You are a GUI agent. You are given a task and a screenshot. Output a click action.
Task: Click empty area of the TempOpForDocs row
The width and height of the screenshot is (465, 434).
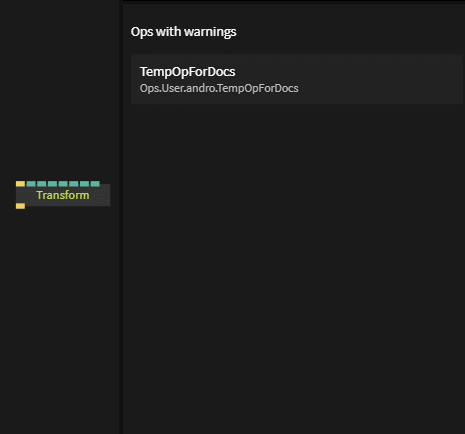(x=380, y=79)
